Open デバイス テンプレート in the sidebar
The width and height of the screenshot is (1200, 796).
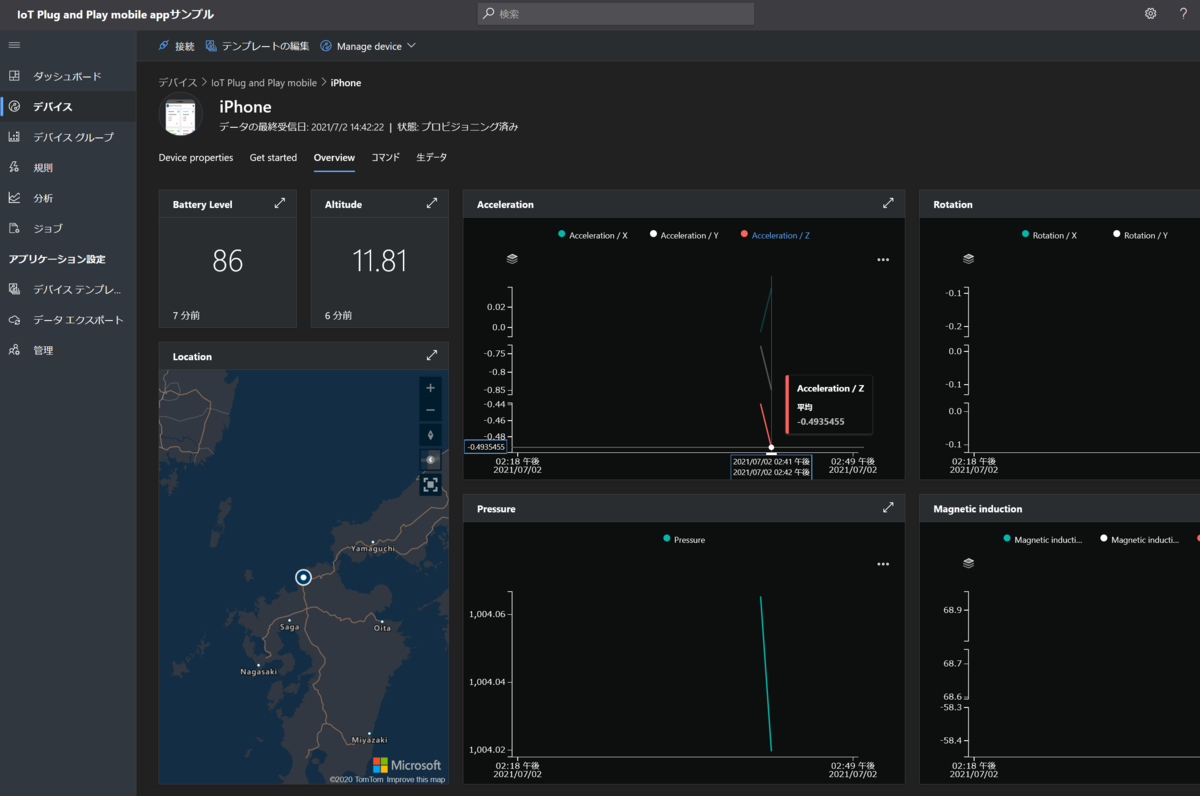(x=68, y=289)
